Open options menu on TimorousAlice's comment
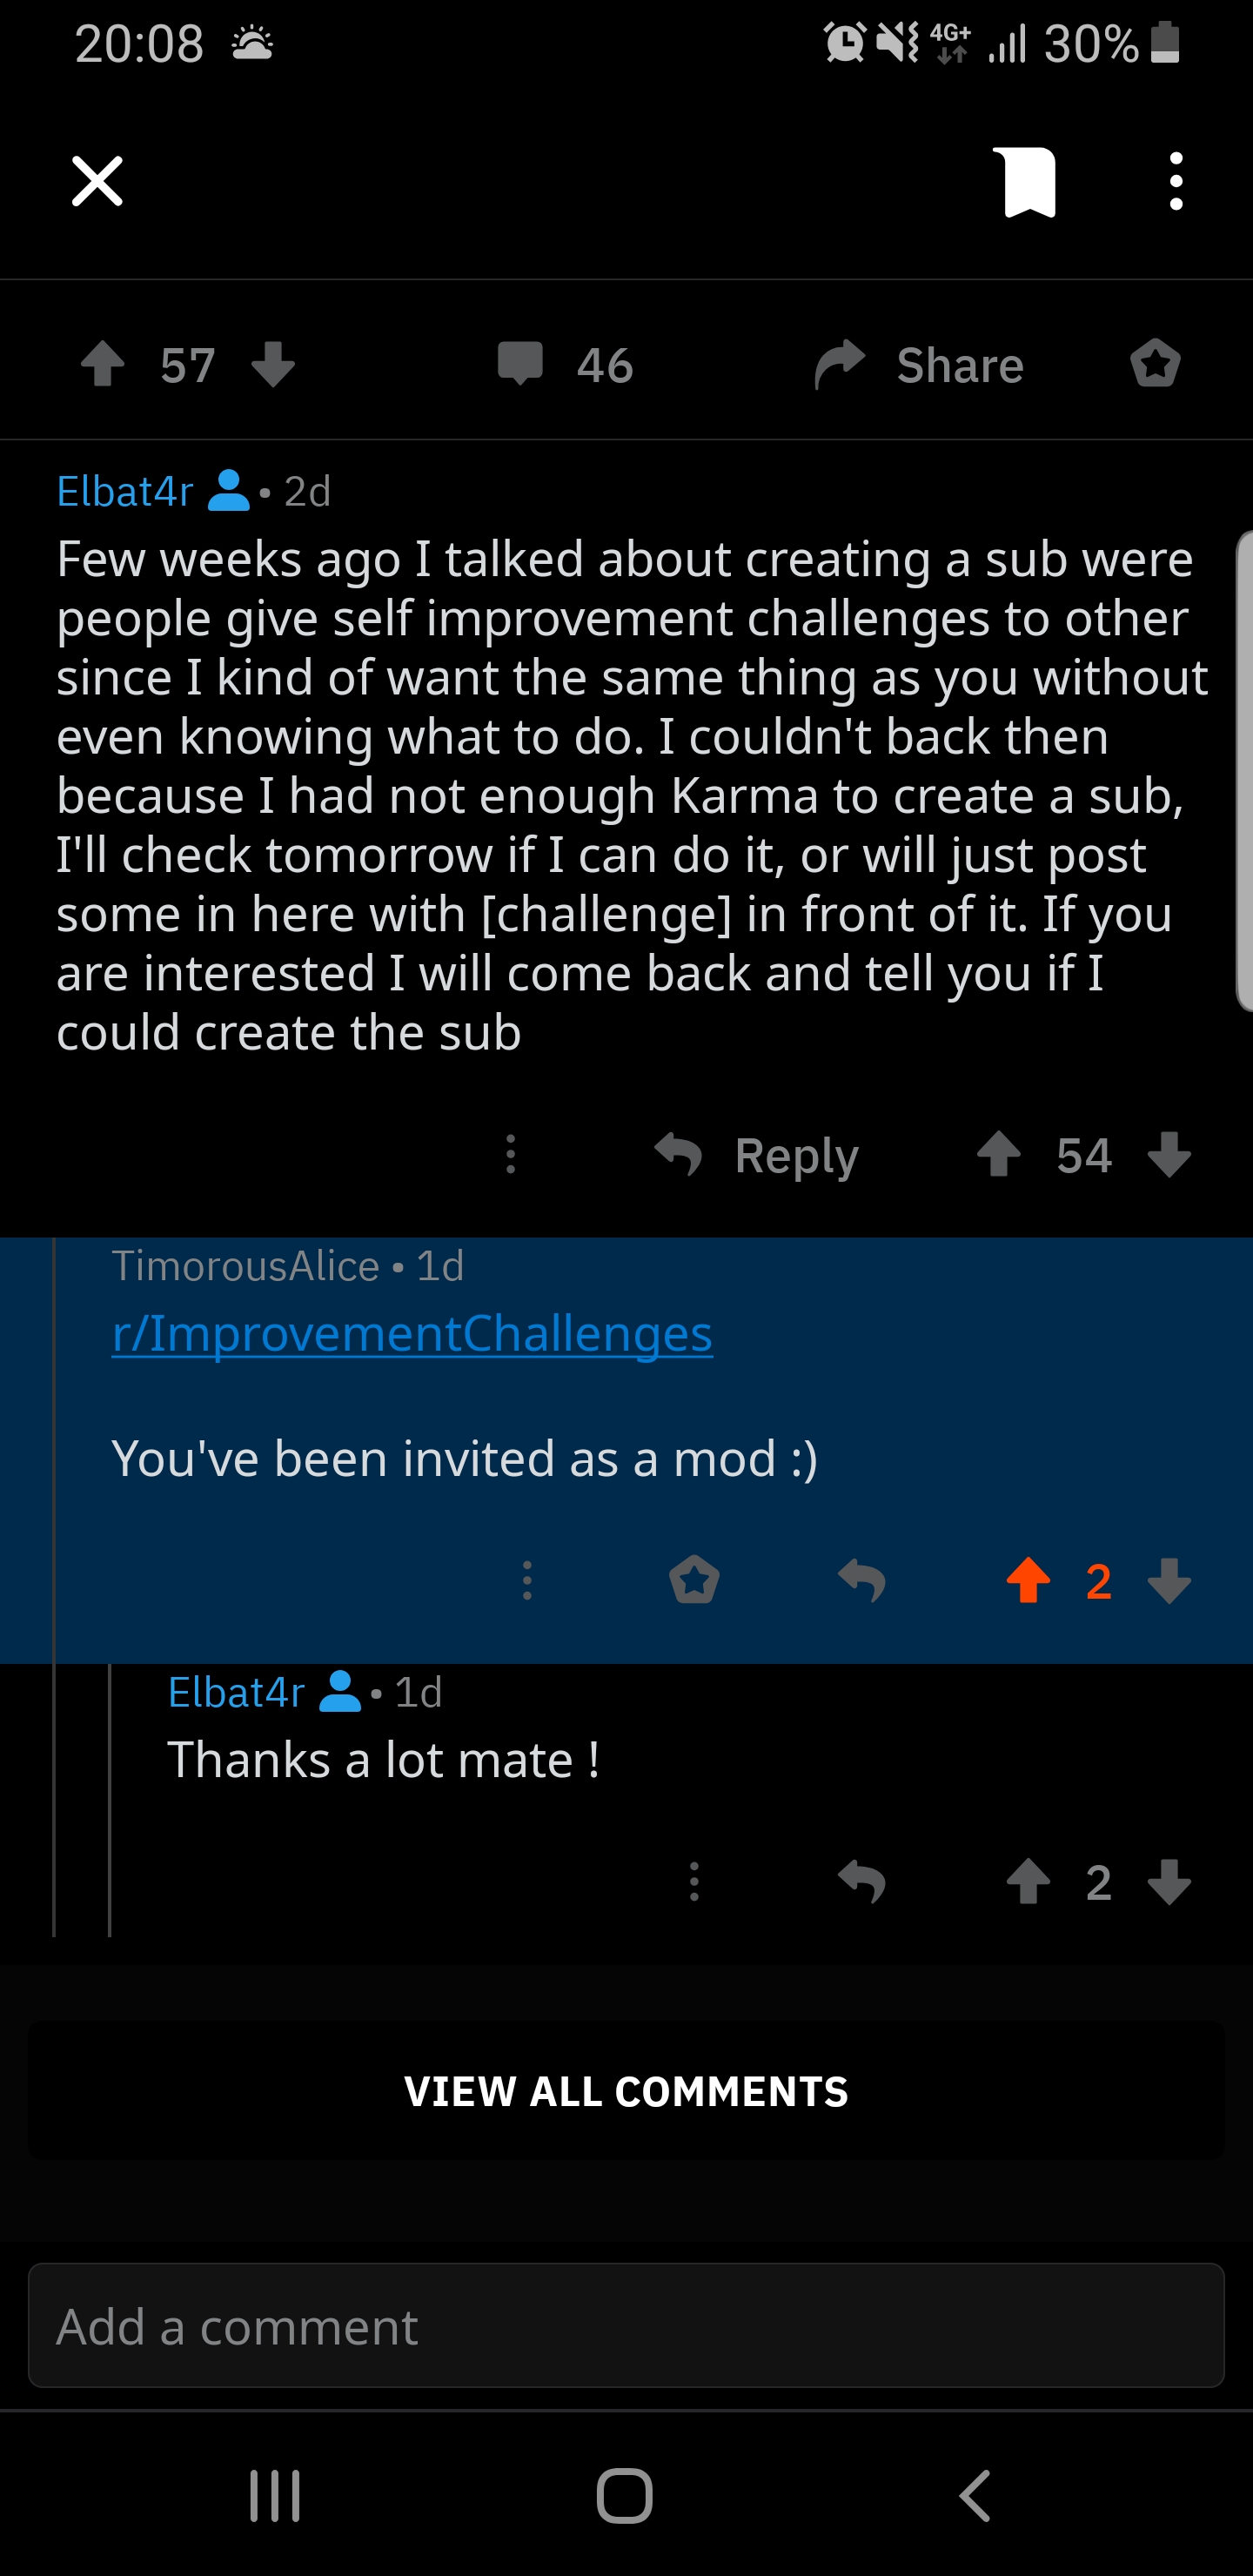 pyautogui.click(x=527, y=1581)
